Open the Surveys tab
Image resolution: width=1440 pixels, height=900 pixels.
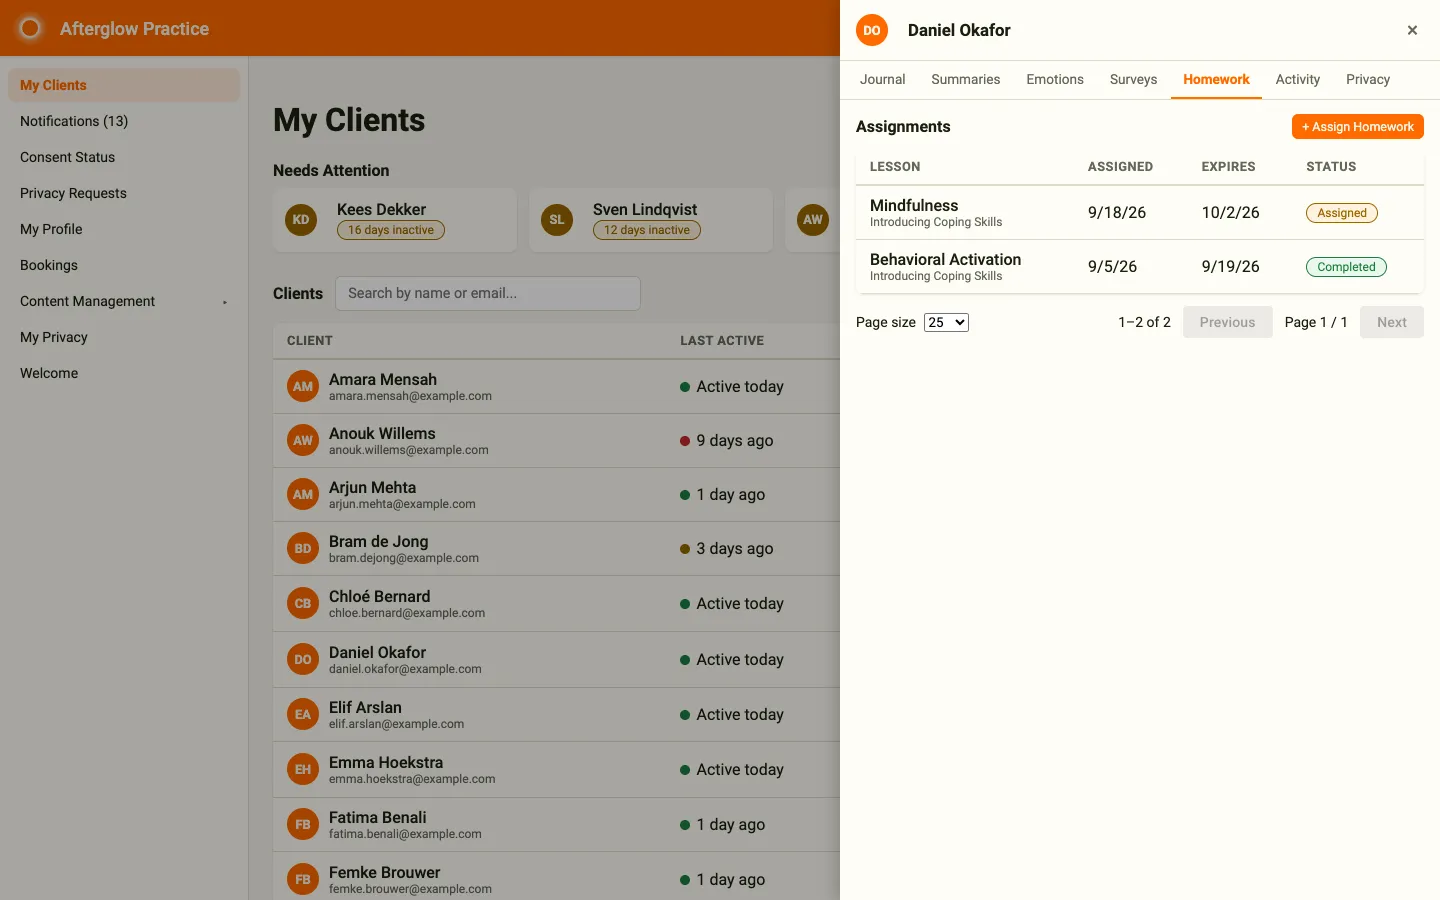point(1133,79)
